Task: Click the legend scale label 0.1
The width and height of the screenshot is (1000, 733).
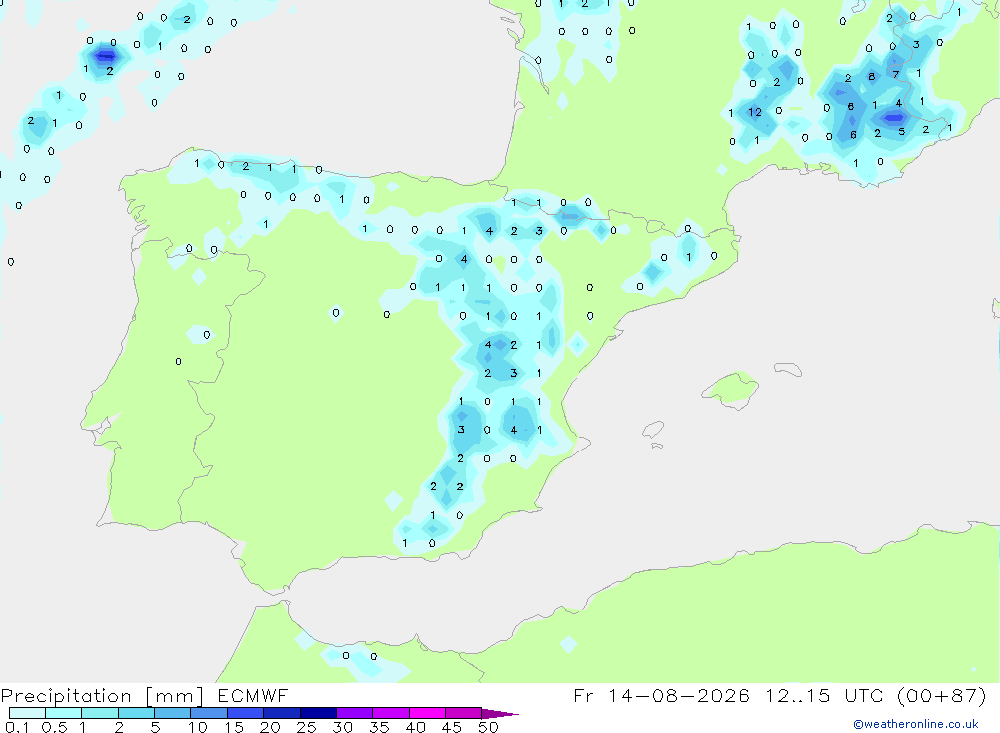Action: 17,727
